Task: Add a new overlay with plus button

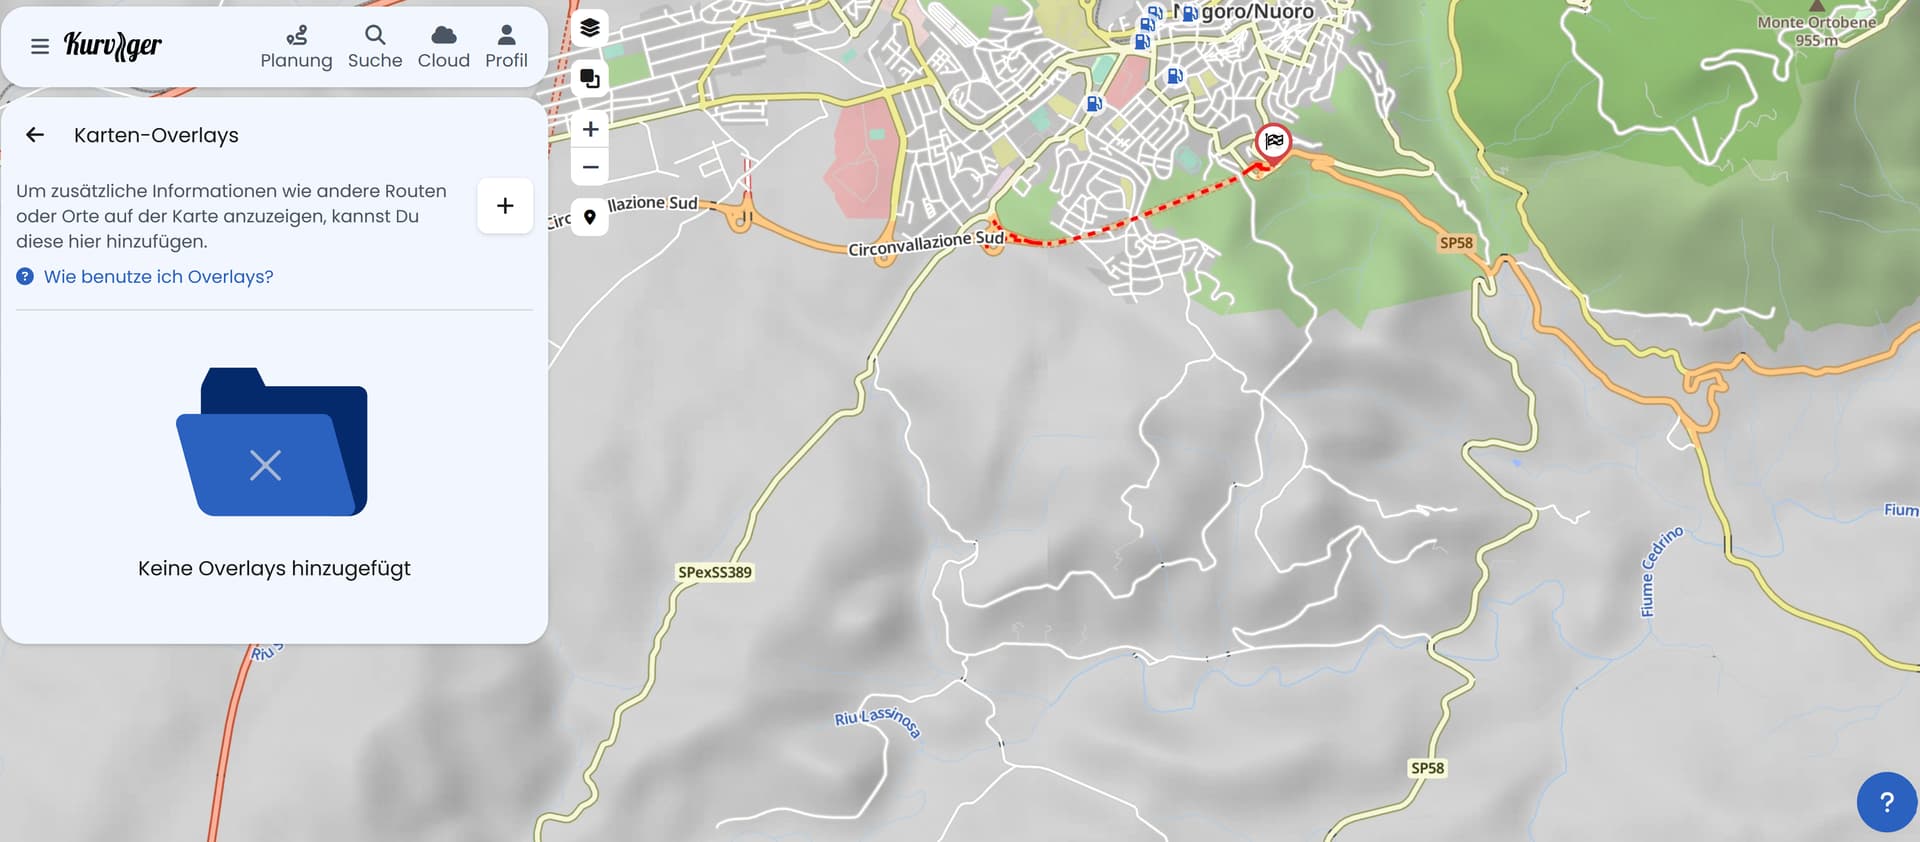Action: 505,206
